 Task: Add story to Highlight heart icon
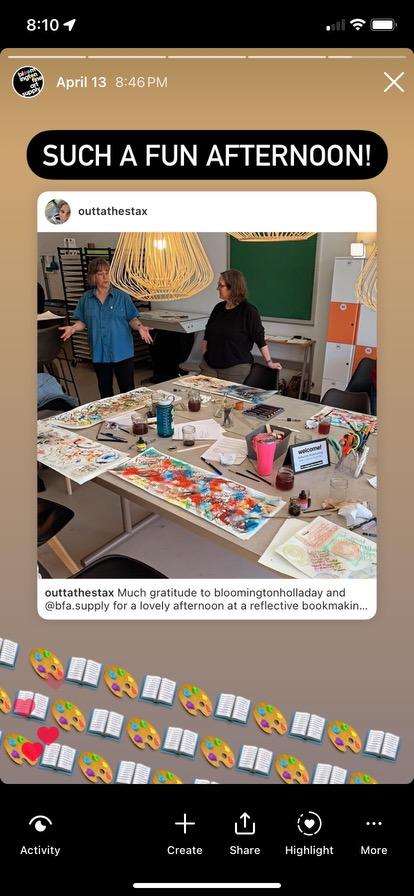point(309,823)
